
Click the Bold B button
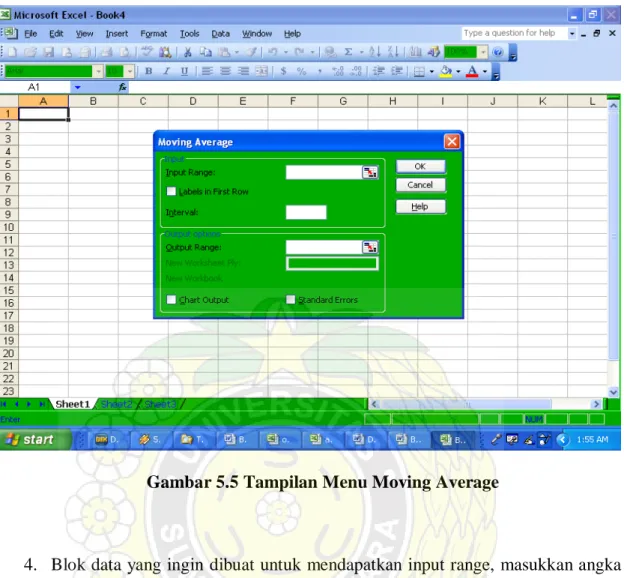[149, 71]
